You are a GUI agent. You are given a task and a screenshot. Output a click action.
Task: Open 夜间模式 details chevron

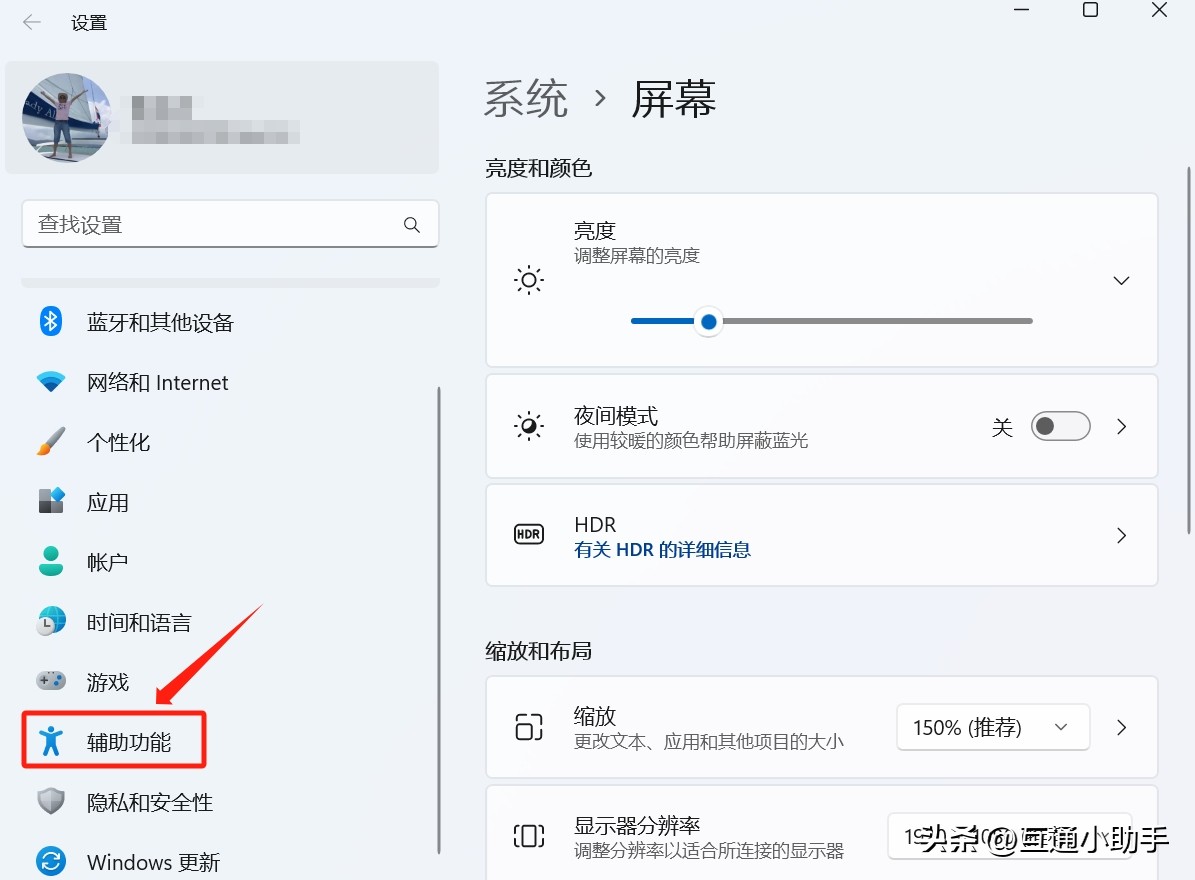point(1121,427)
